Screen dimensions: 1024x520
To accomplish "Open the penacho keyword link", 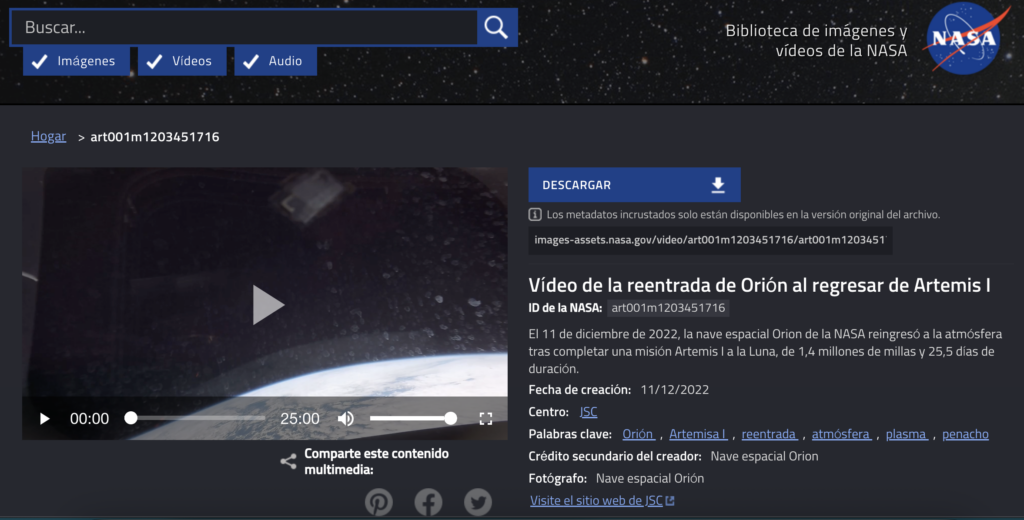I will point(965,434).
